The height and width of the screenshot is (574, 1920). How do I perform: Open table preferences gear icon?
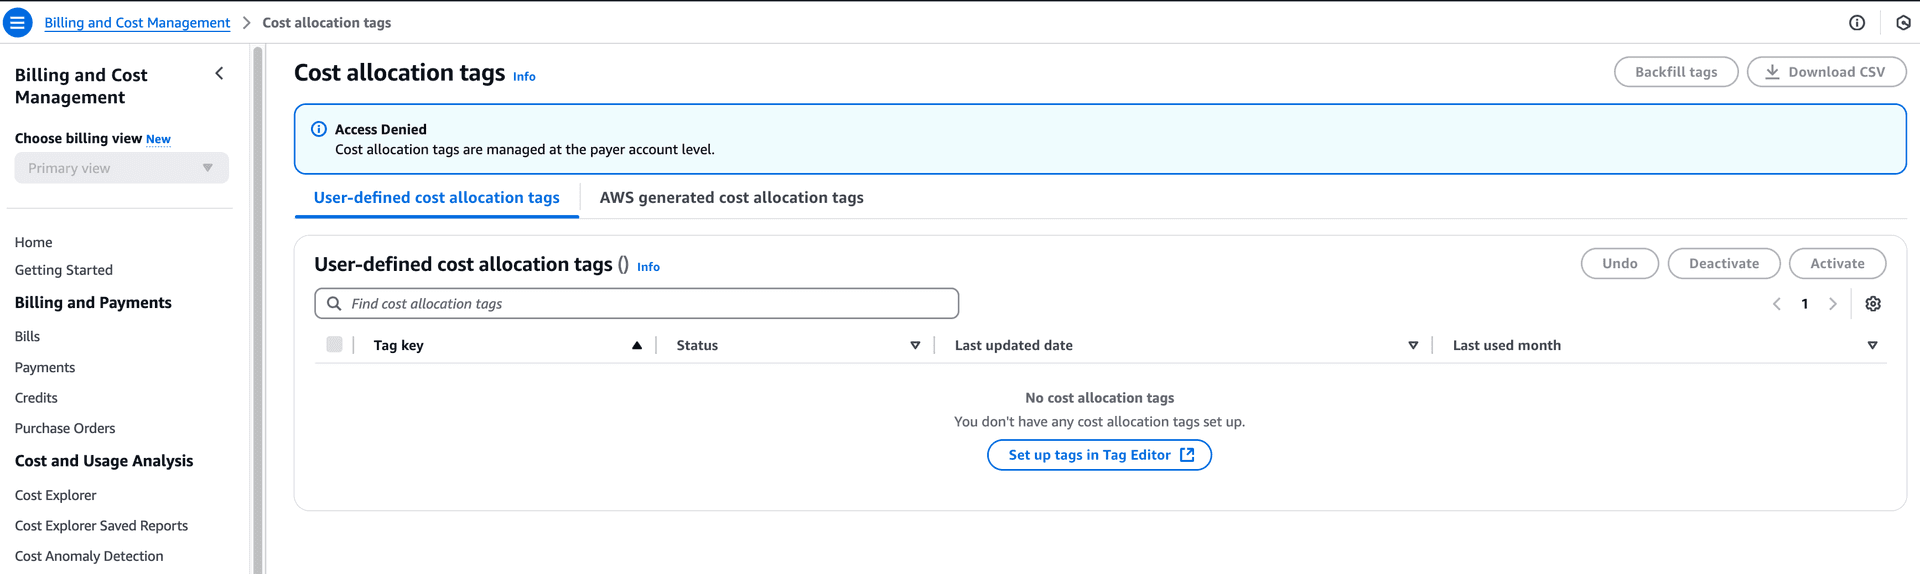(1873, 304)
